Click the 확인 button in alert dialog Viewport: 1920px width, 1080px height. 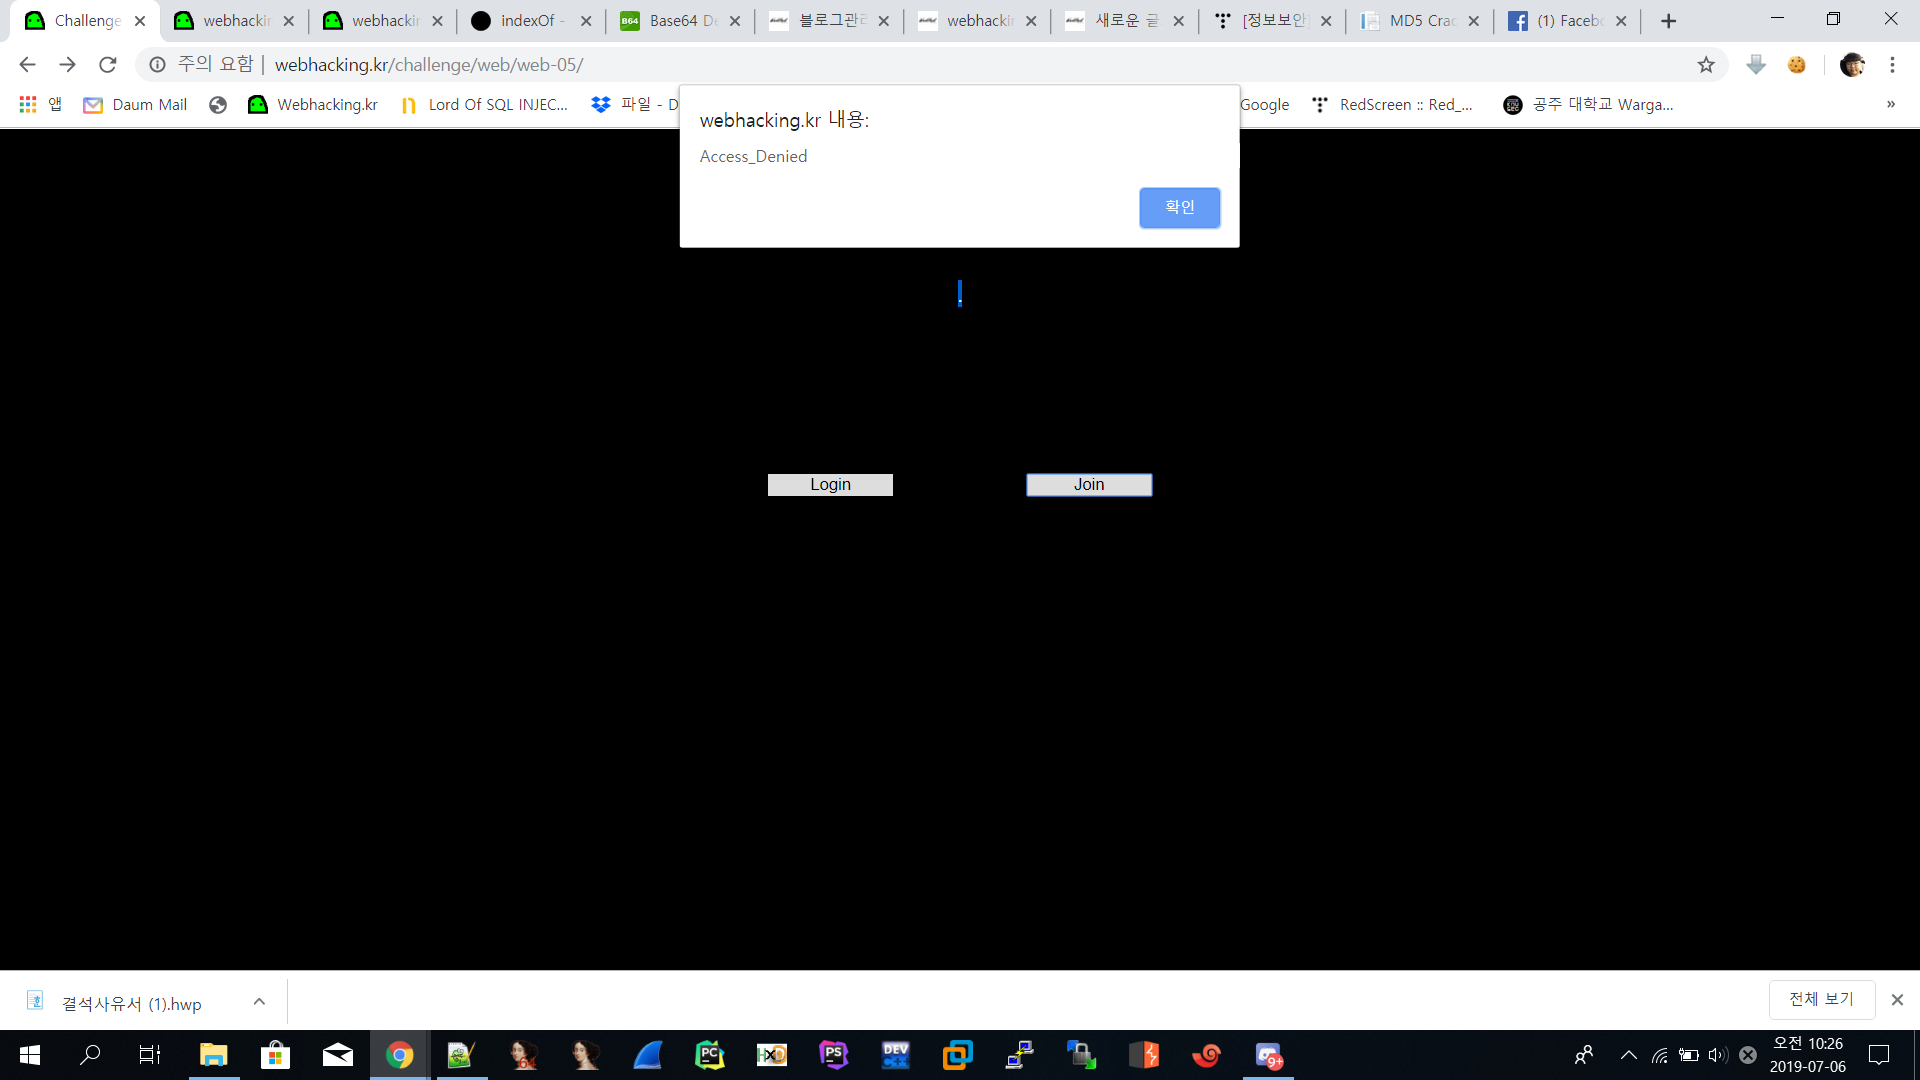pyautogui.click(x=1179, y=207)
